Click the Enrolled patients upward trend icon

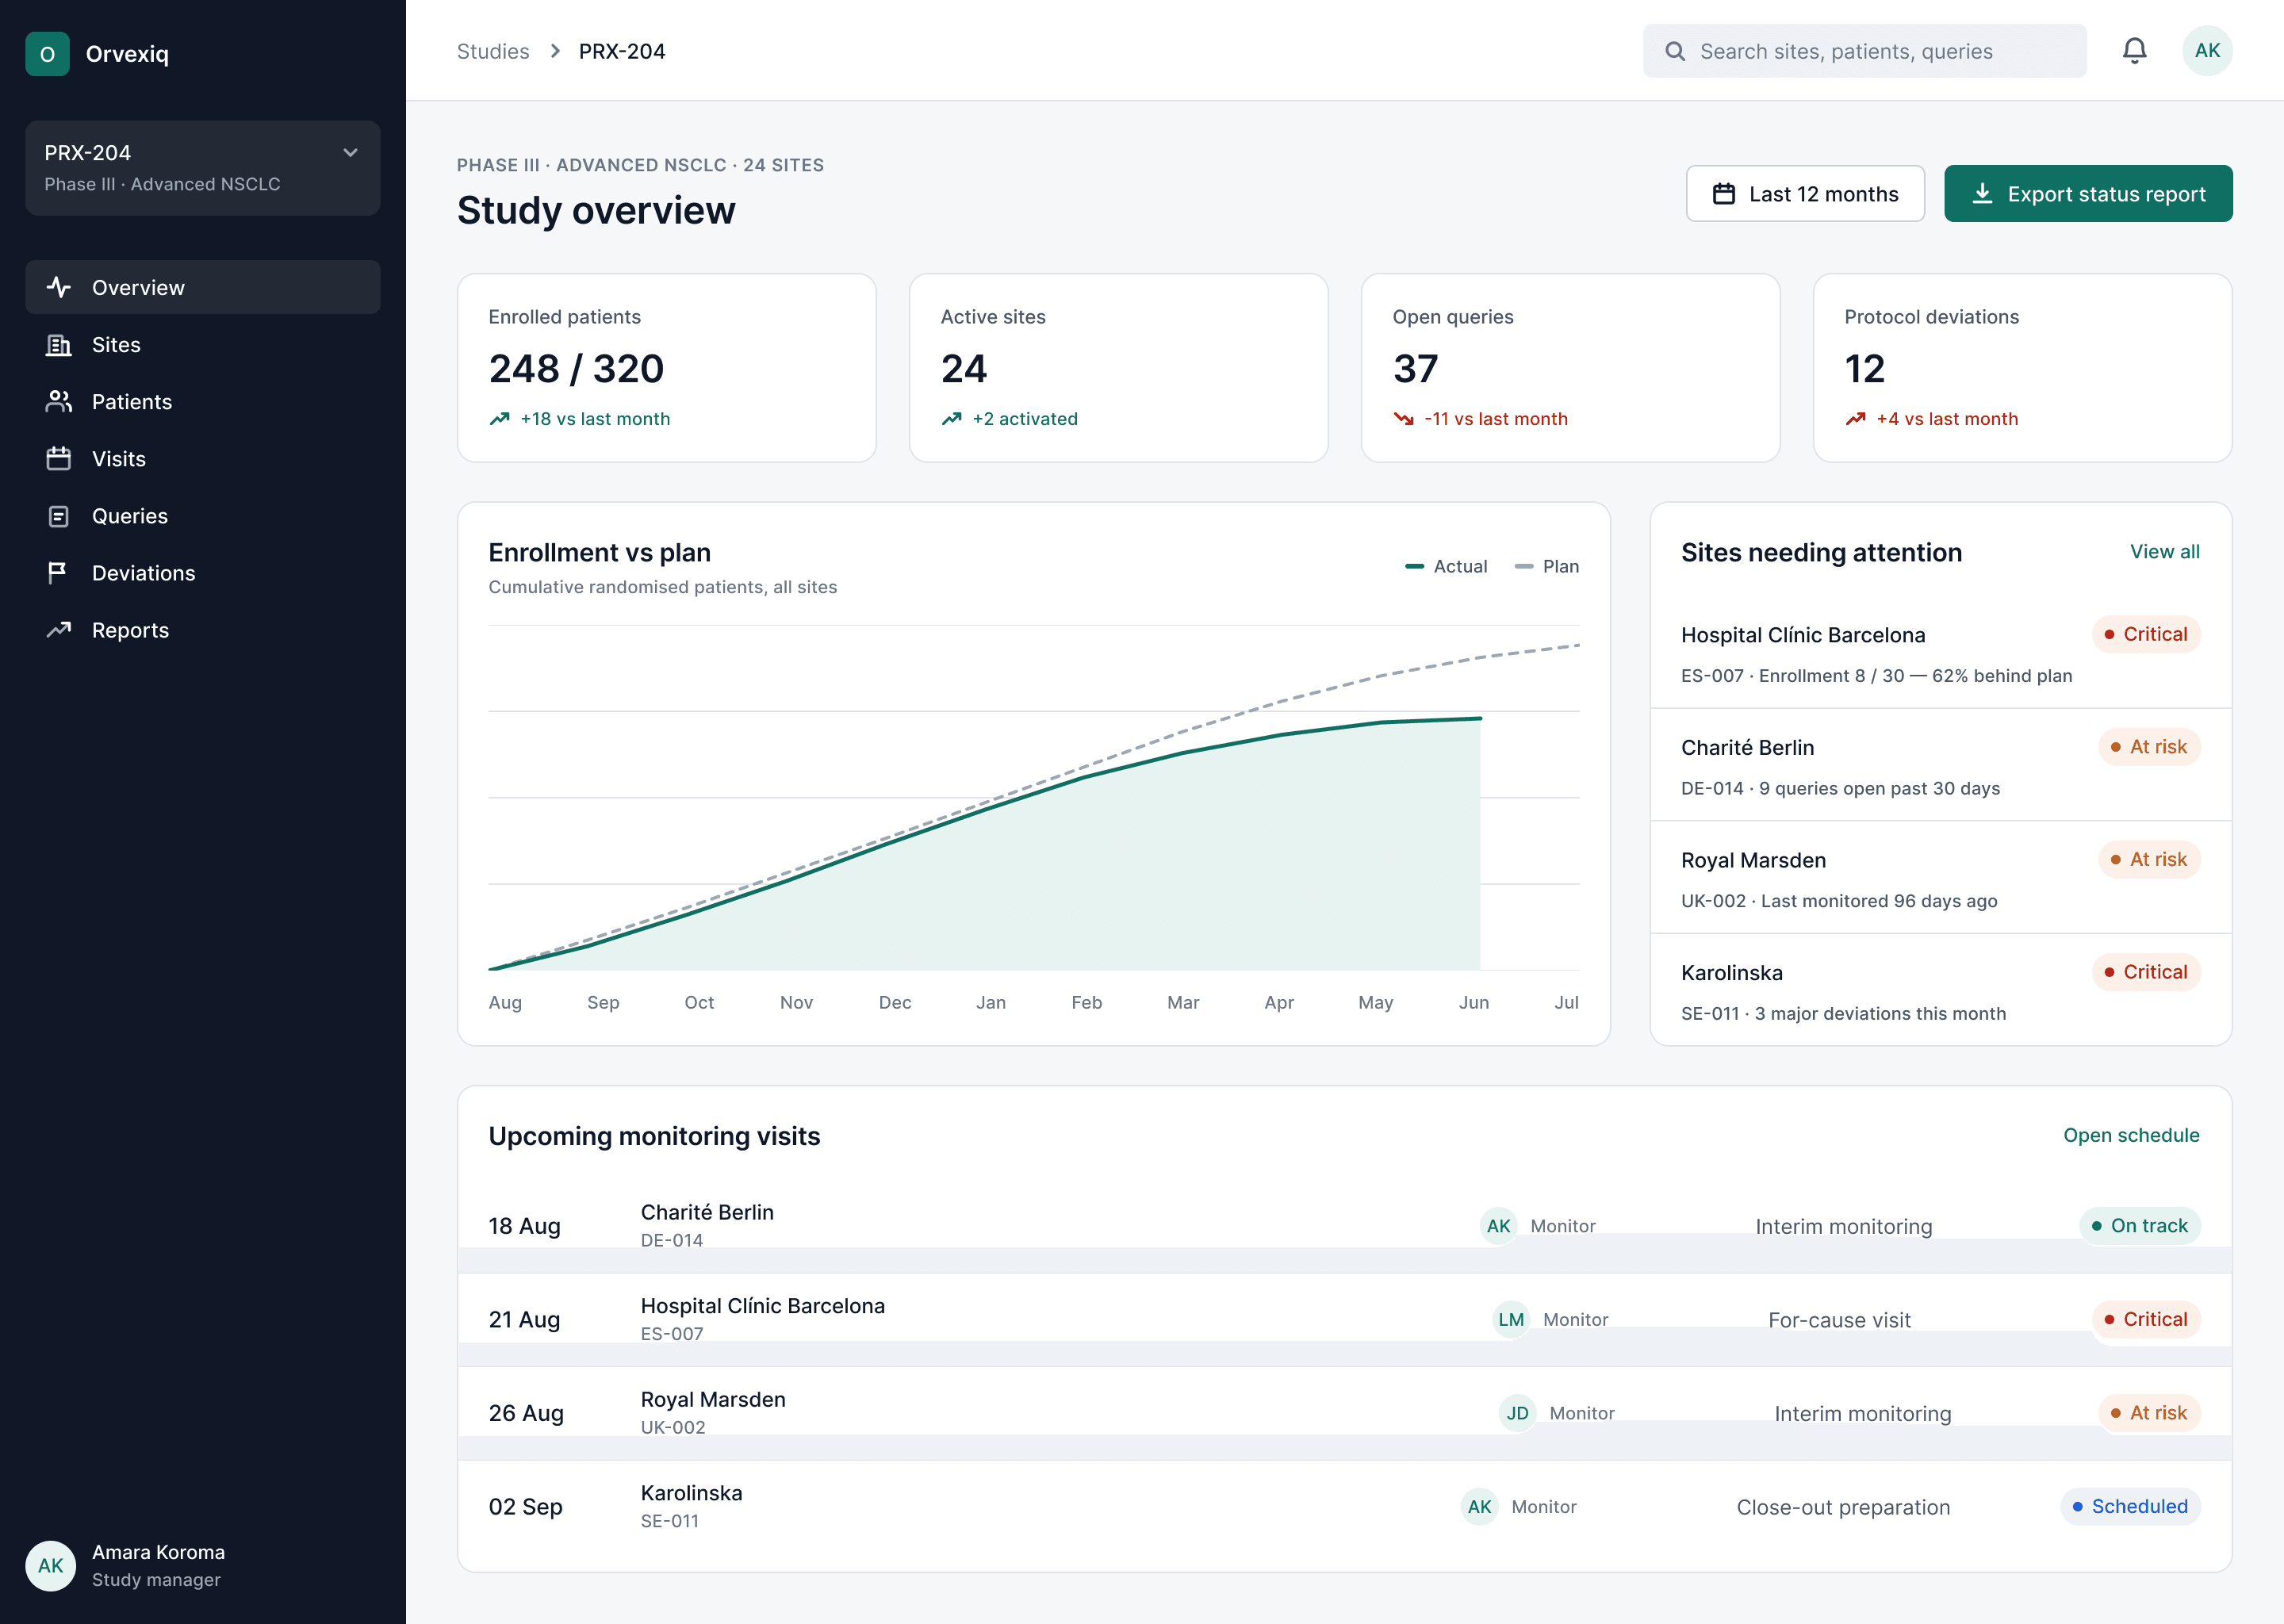[500, 419]
